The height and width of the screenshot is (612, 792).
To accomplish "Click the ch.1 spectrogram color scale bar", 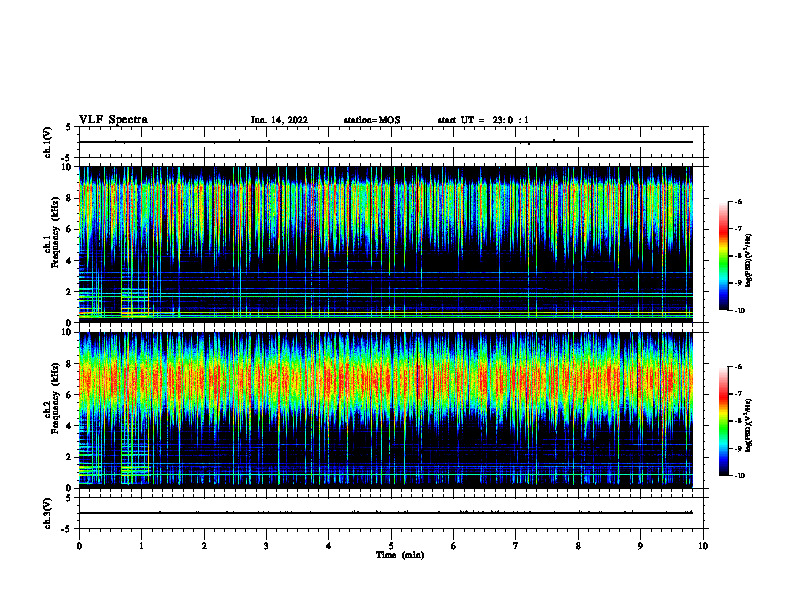I will [x=723, y=256].
